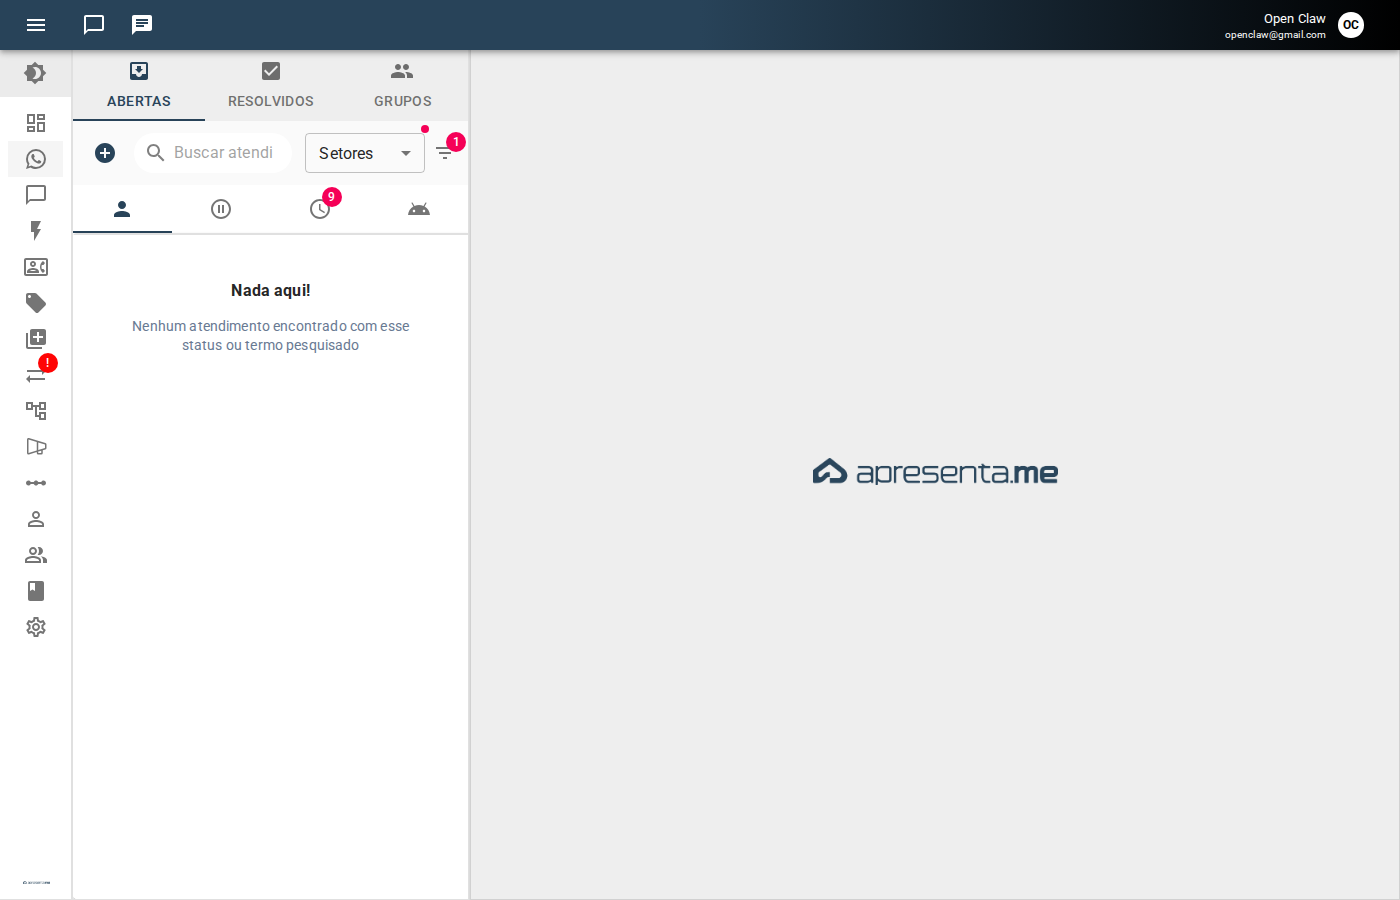Click the lightning bolt quick replies icon
Viewport: 1400px width, 900px height.
(36, 231)
